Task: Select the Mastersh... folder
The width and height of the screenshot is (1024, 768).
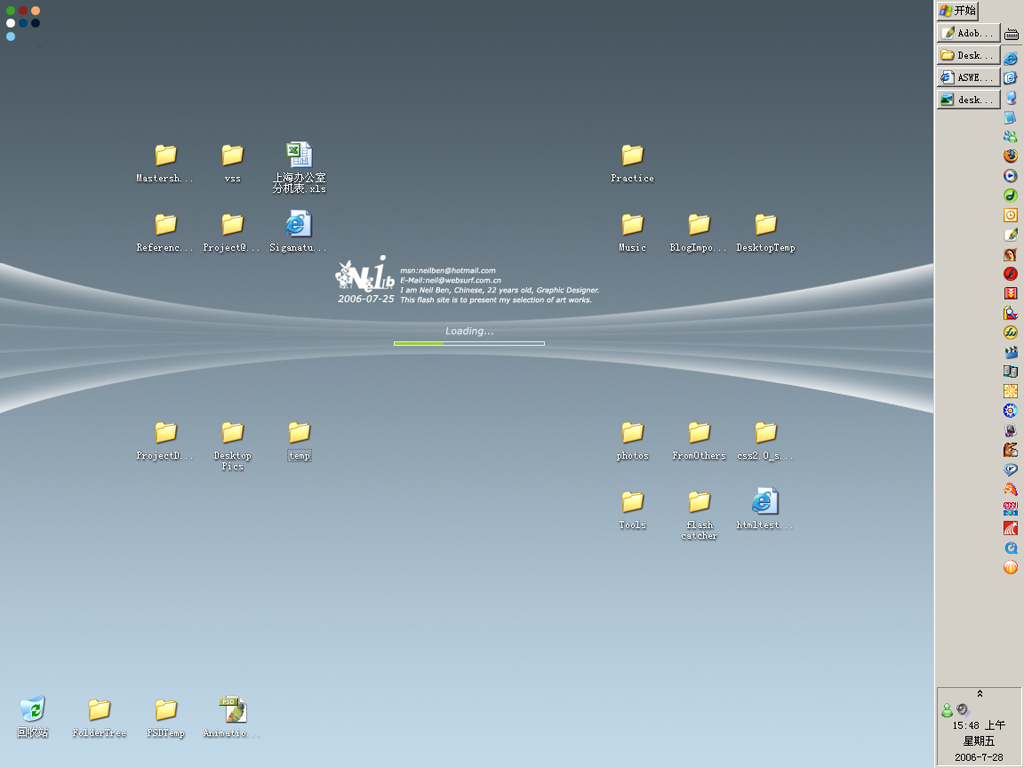Action: click(165, 163)
